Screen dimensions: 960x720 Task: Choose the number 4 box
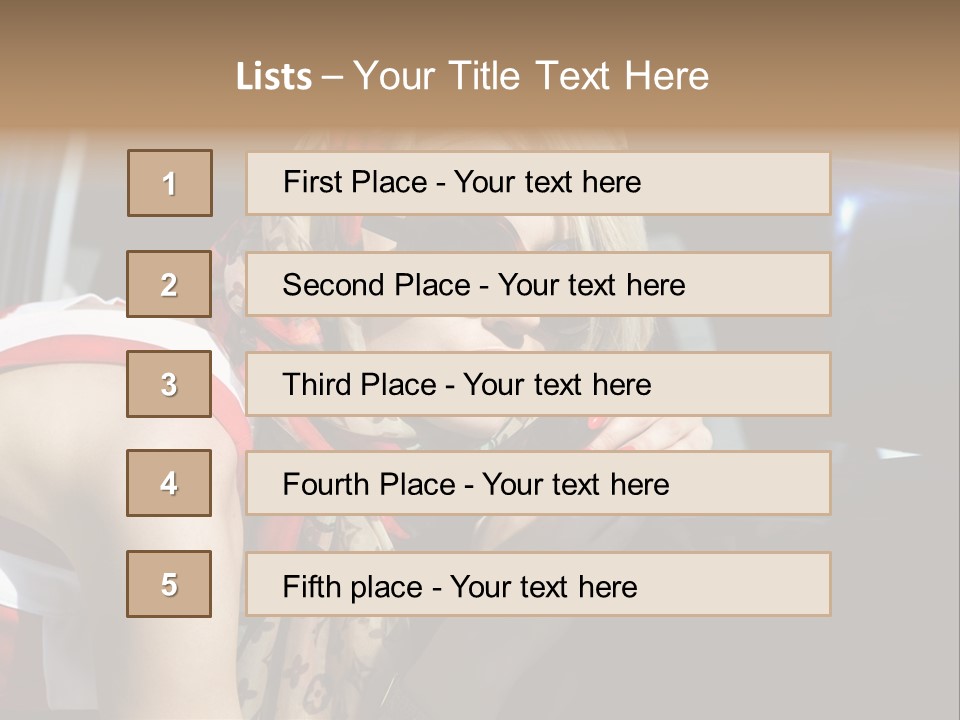(170, 483)
